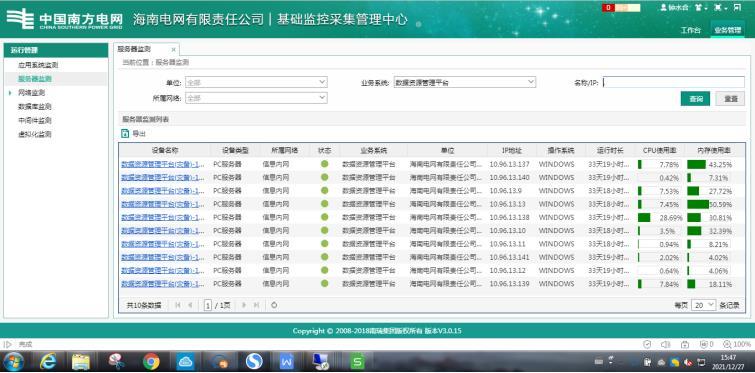Refresh the server monitoring table

274,305
